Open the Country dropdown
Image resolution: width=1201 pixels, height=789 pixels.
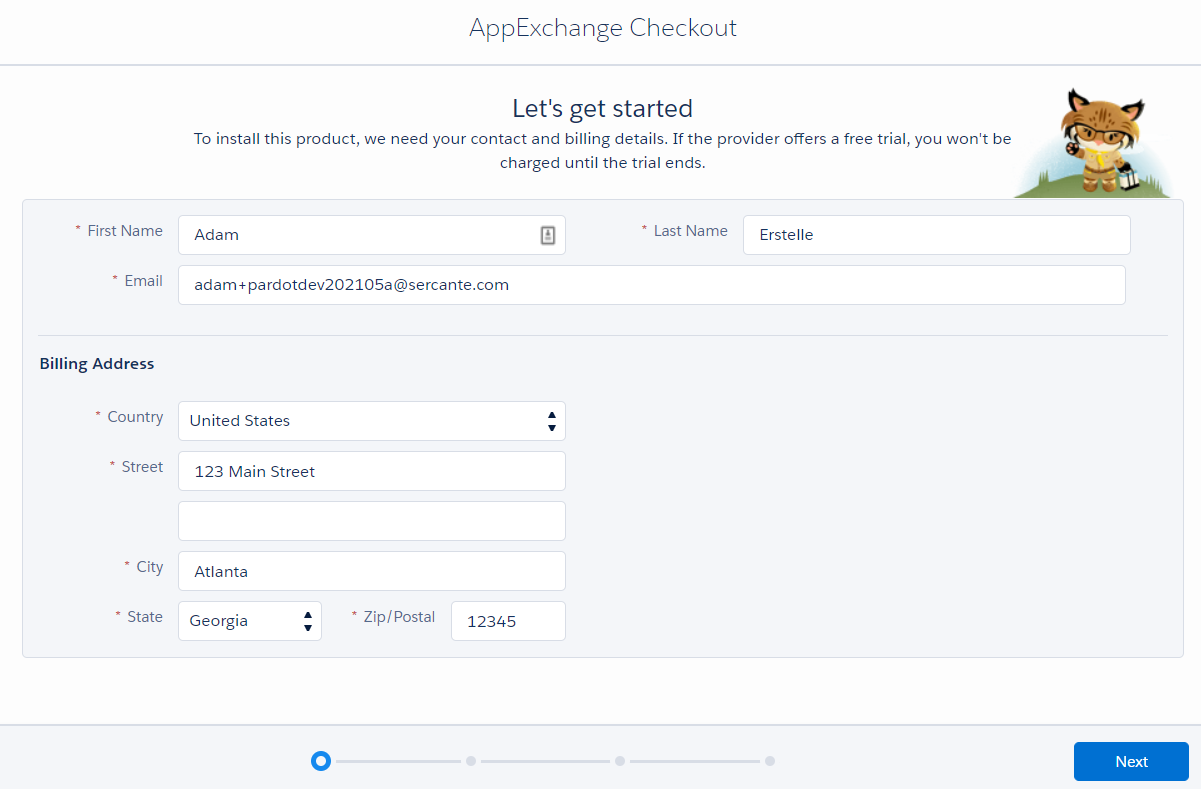372,421
